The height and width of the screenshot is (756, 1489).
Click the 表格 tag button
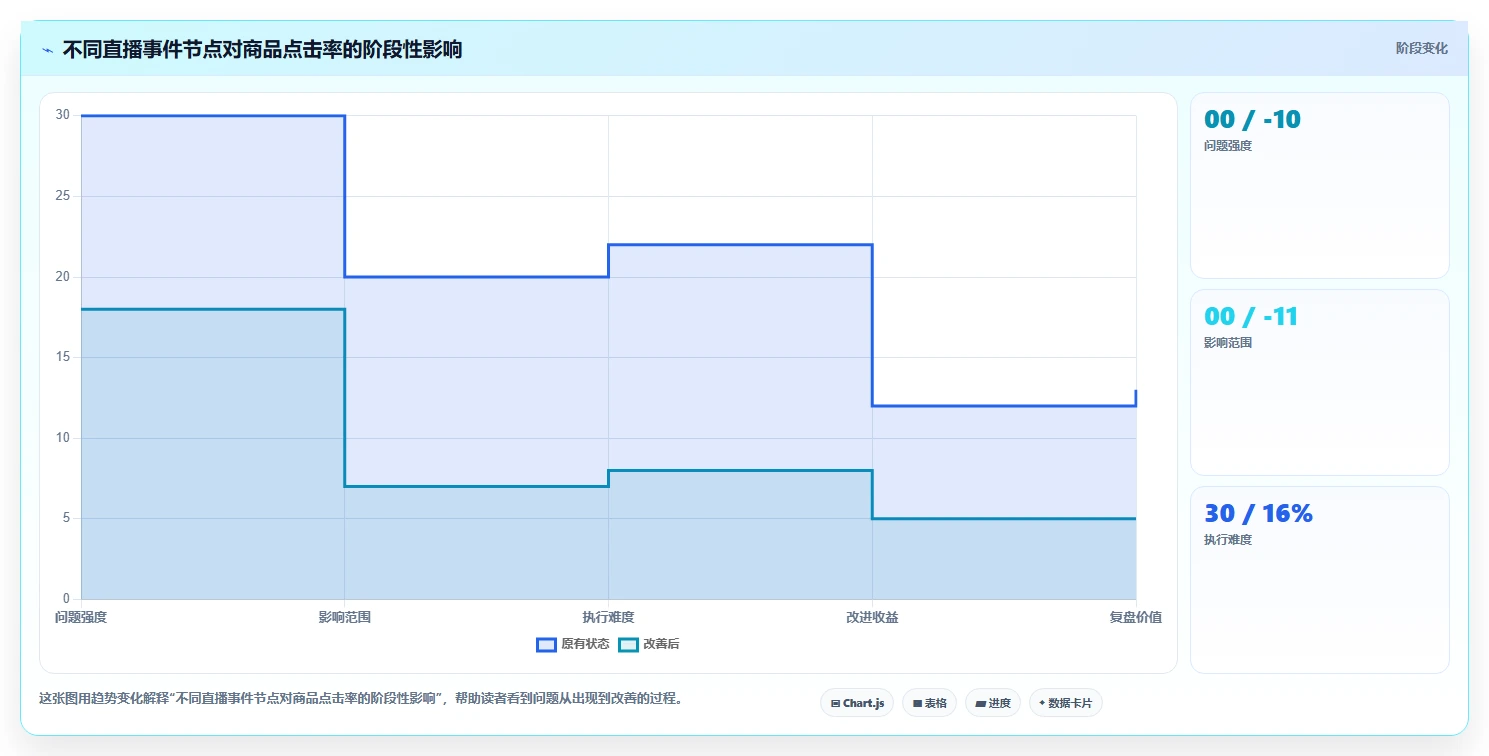coord(930,703)
